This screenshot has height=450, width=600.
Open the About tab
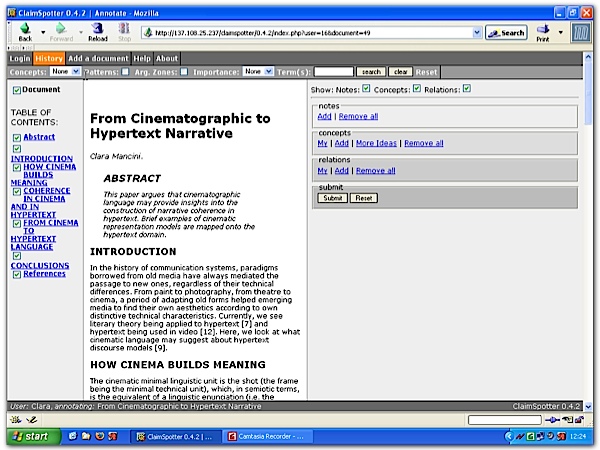click(x=167, y=59)
